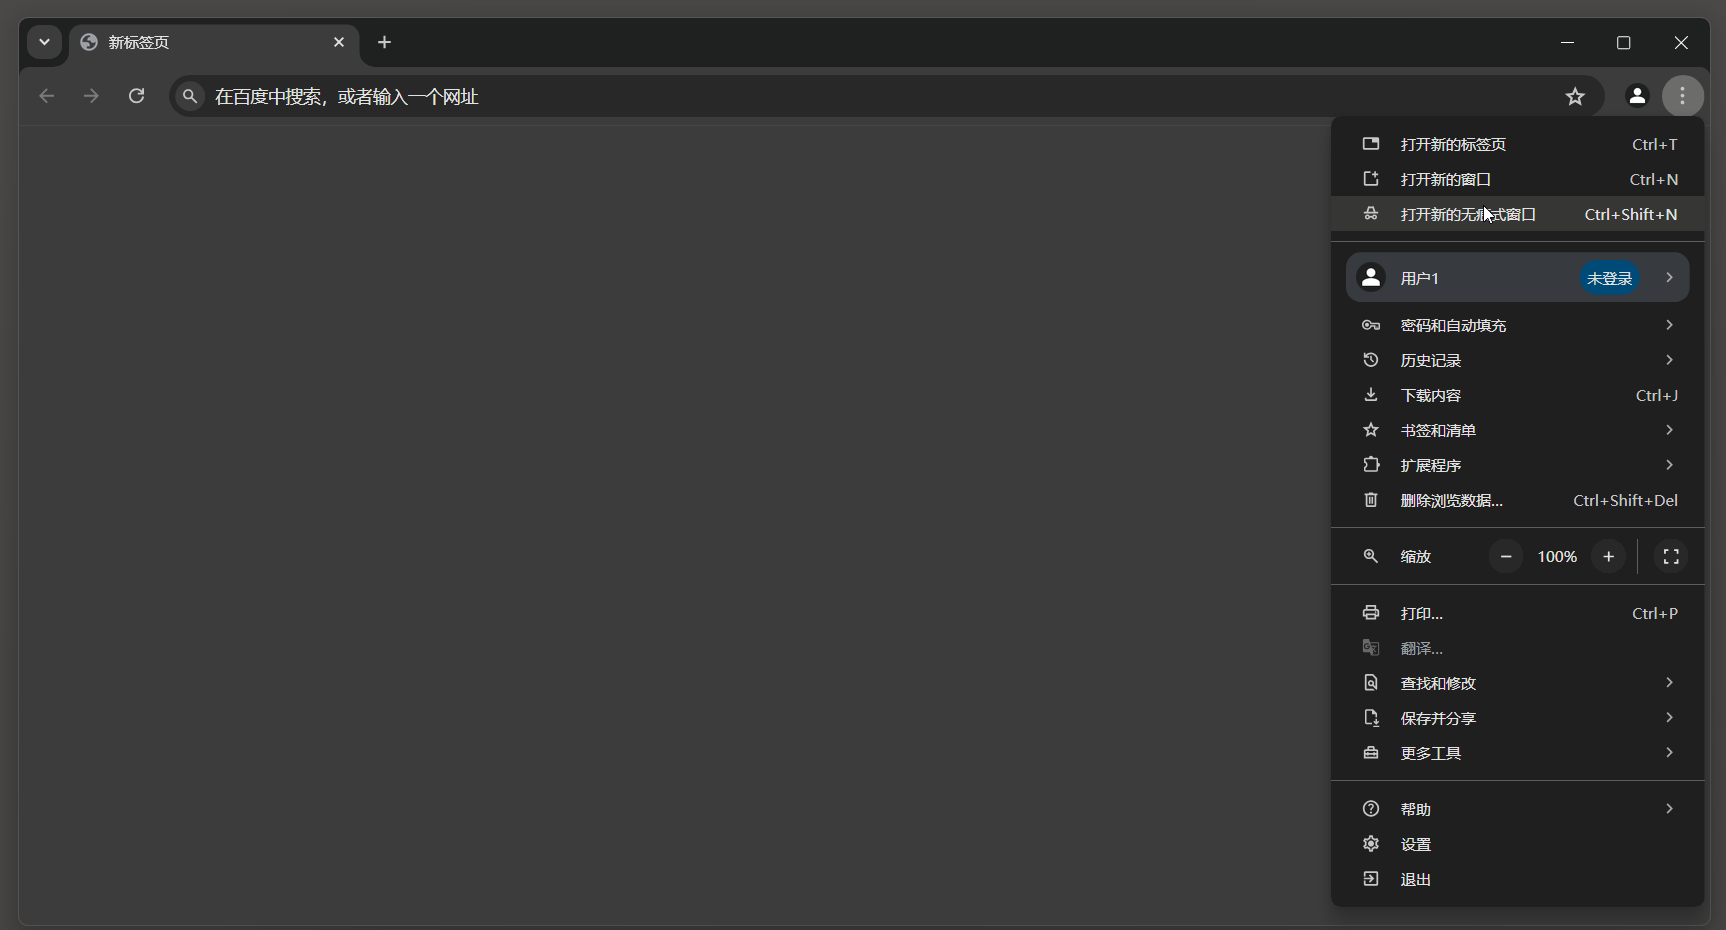Open 扩展程序 menu item
Screen dimensions: 1726x930
tap(1518, 465)
